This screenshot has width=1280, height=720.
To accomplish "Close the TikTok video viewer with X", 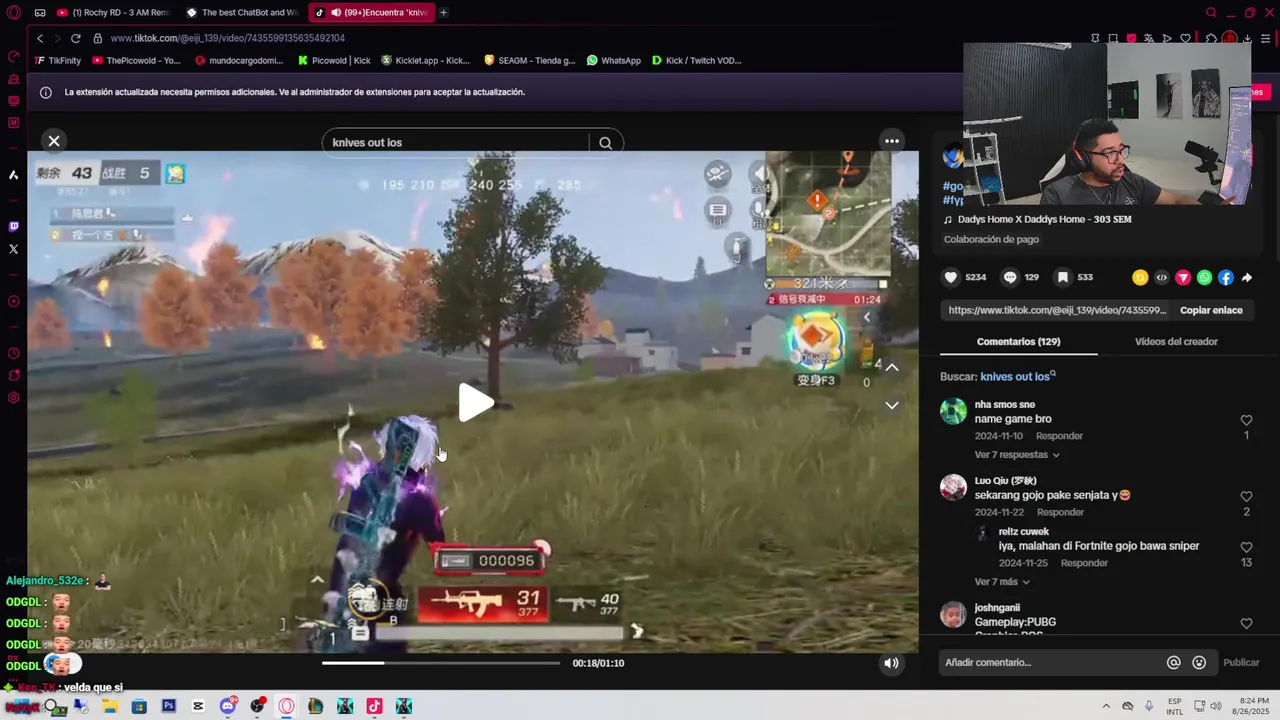I will click(54, 141).
